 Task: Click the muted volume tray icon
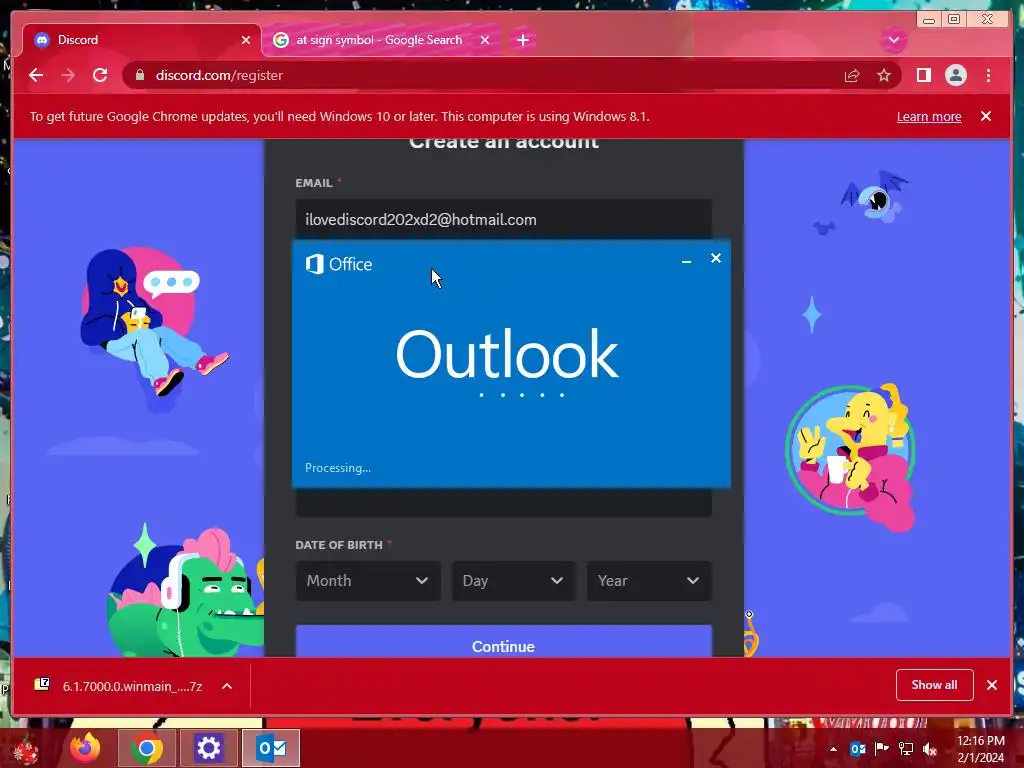(930, 749)
